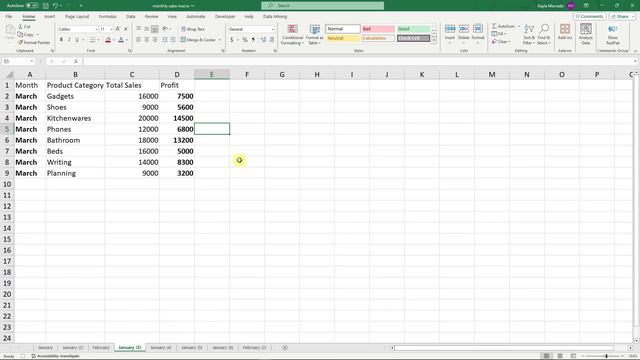
Task: Click Increase Decimal icon
Action: (x=263, y=40)
